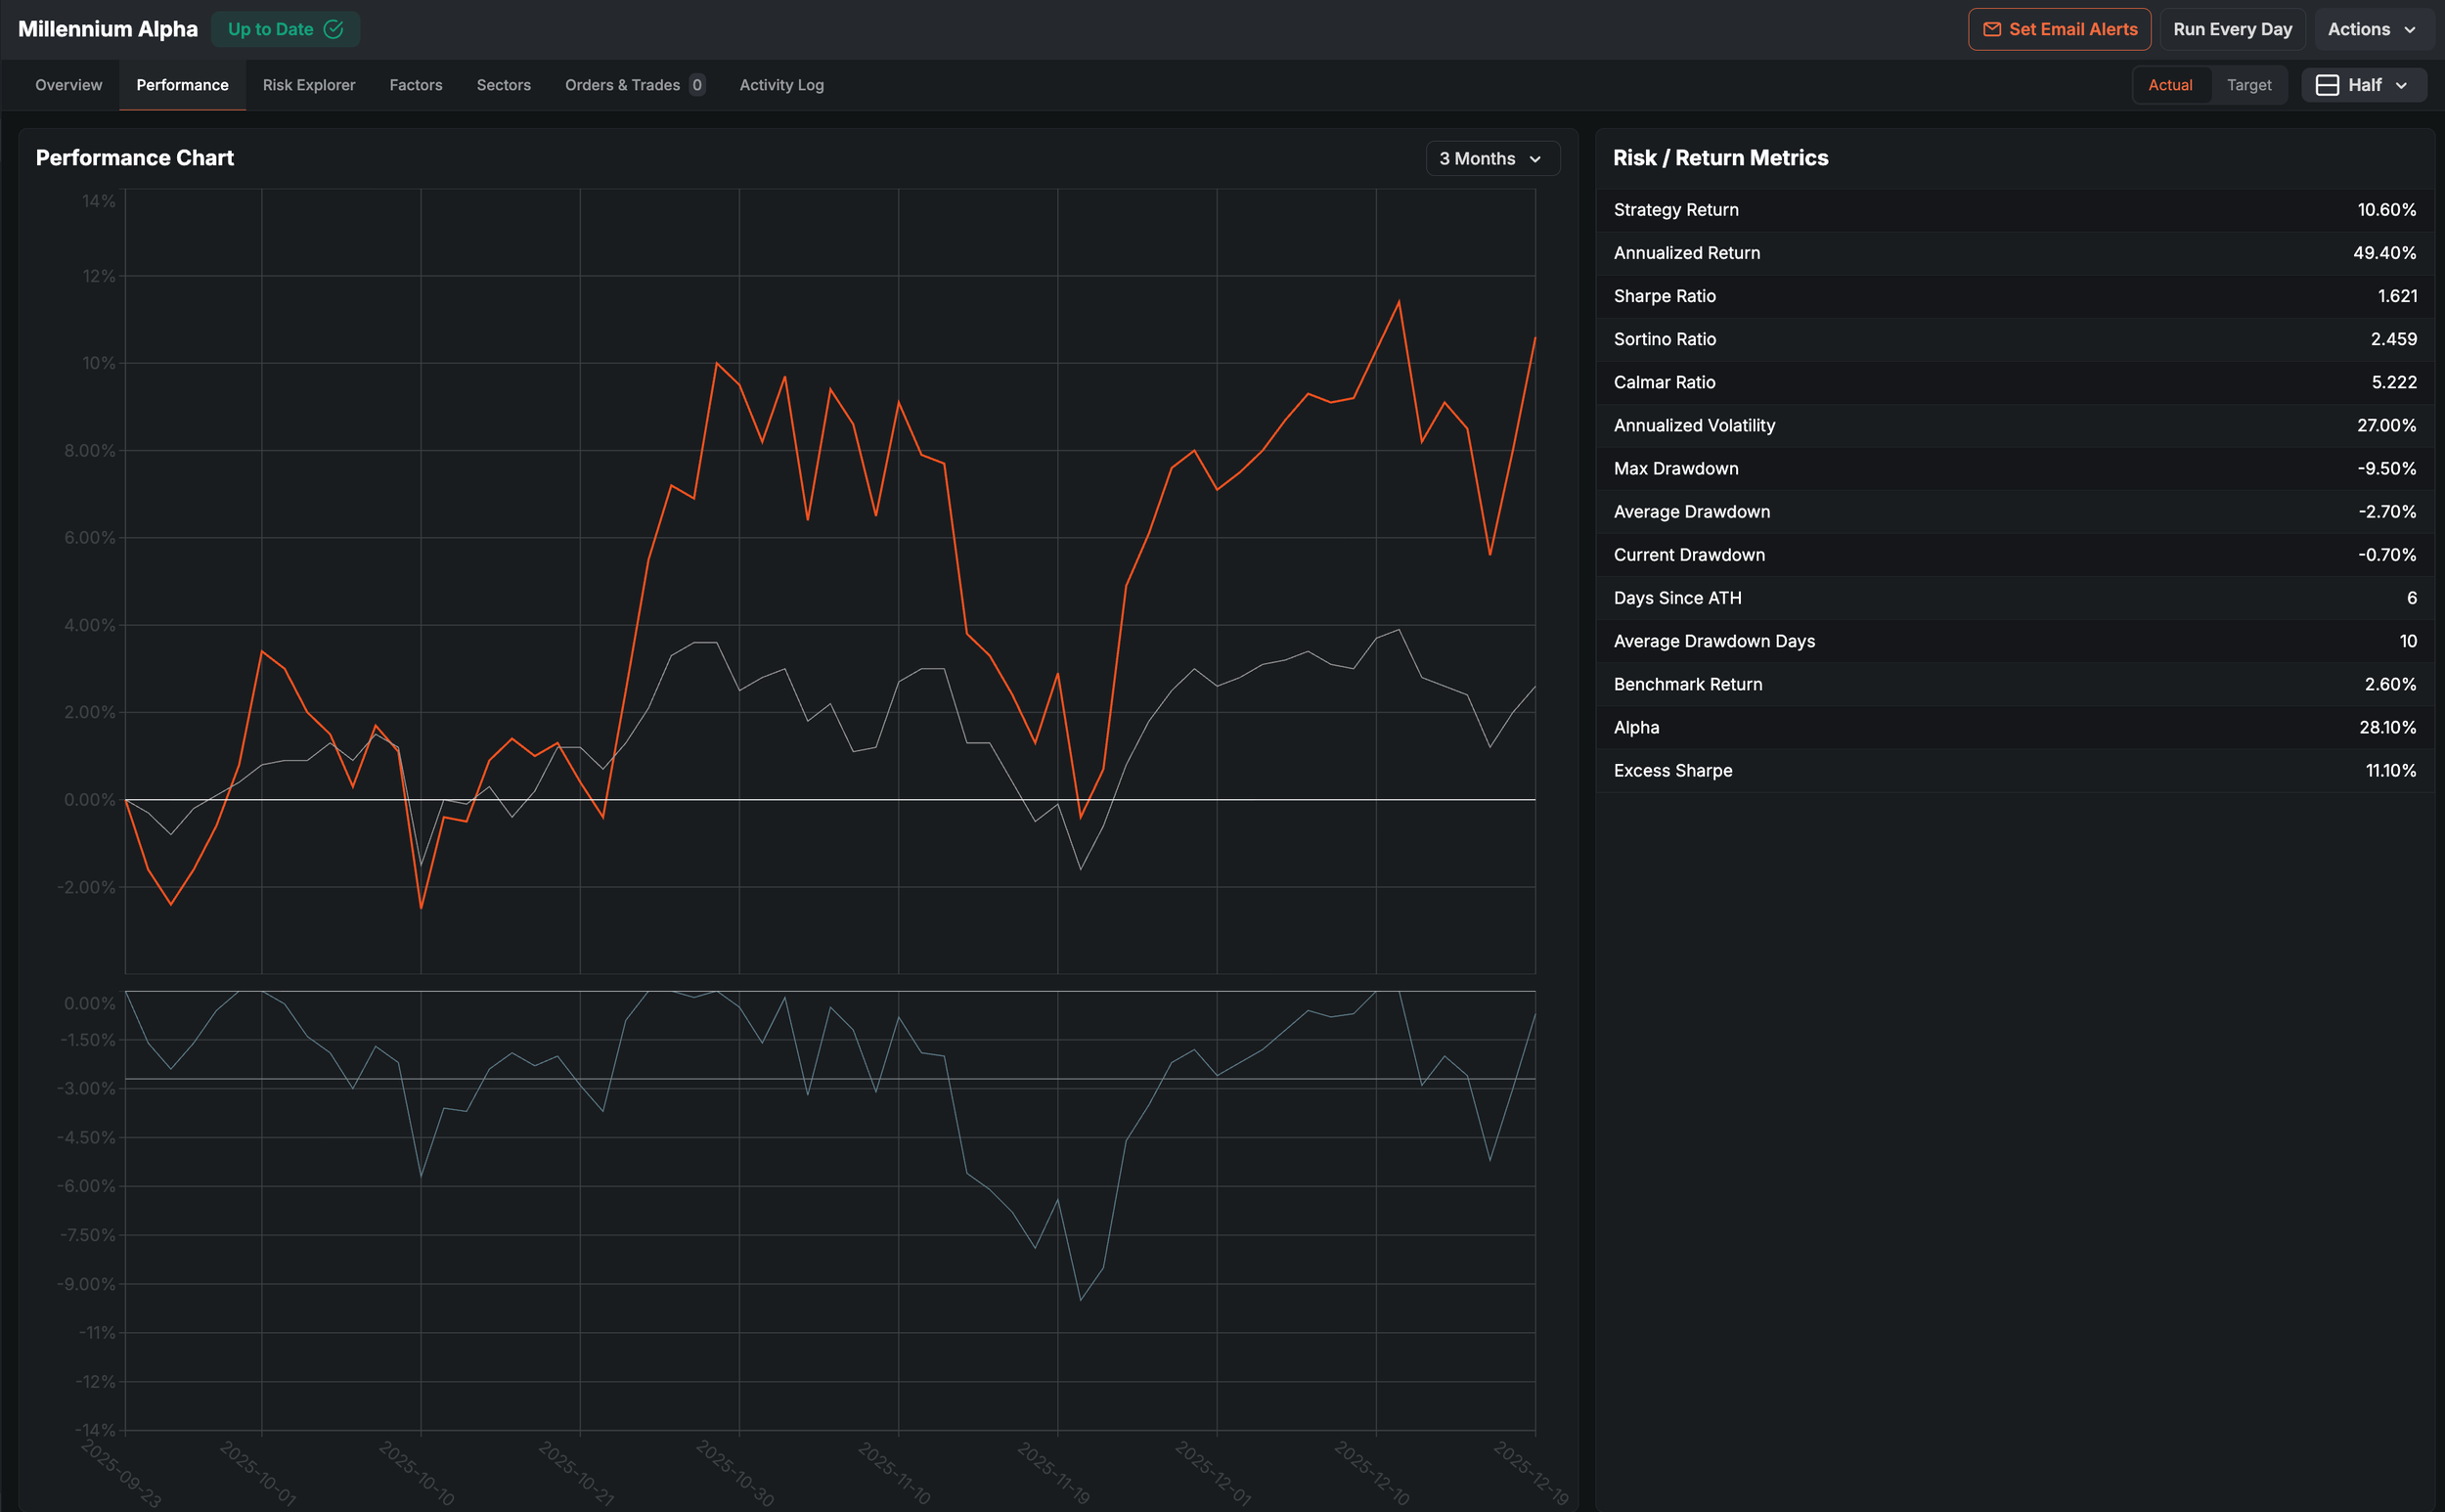The image size is (2445, 1512).
Task: Open the Factors tab
Action: 416,85
